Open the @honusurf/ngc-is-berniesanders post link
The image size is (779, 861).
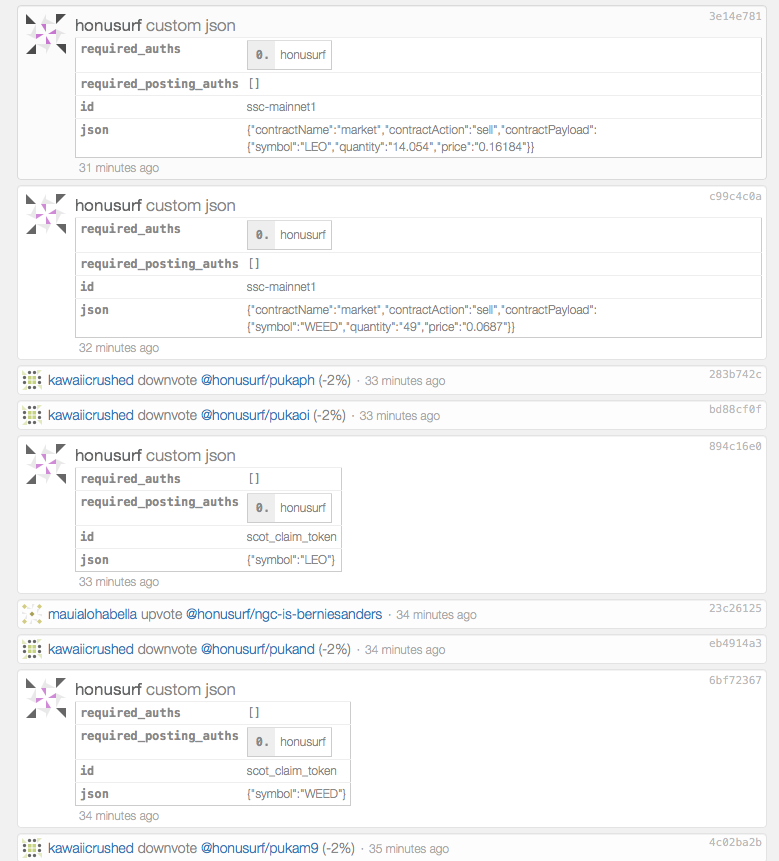284,614
